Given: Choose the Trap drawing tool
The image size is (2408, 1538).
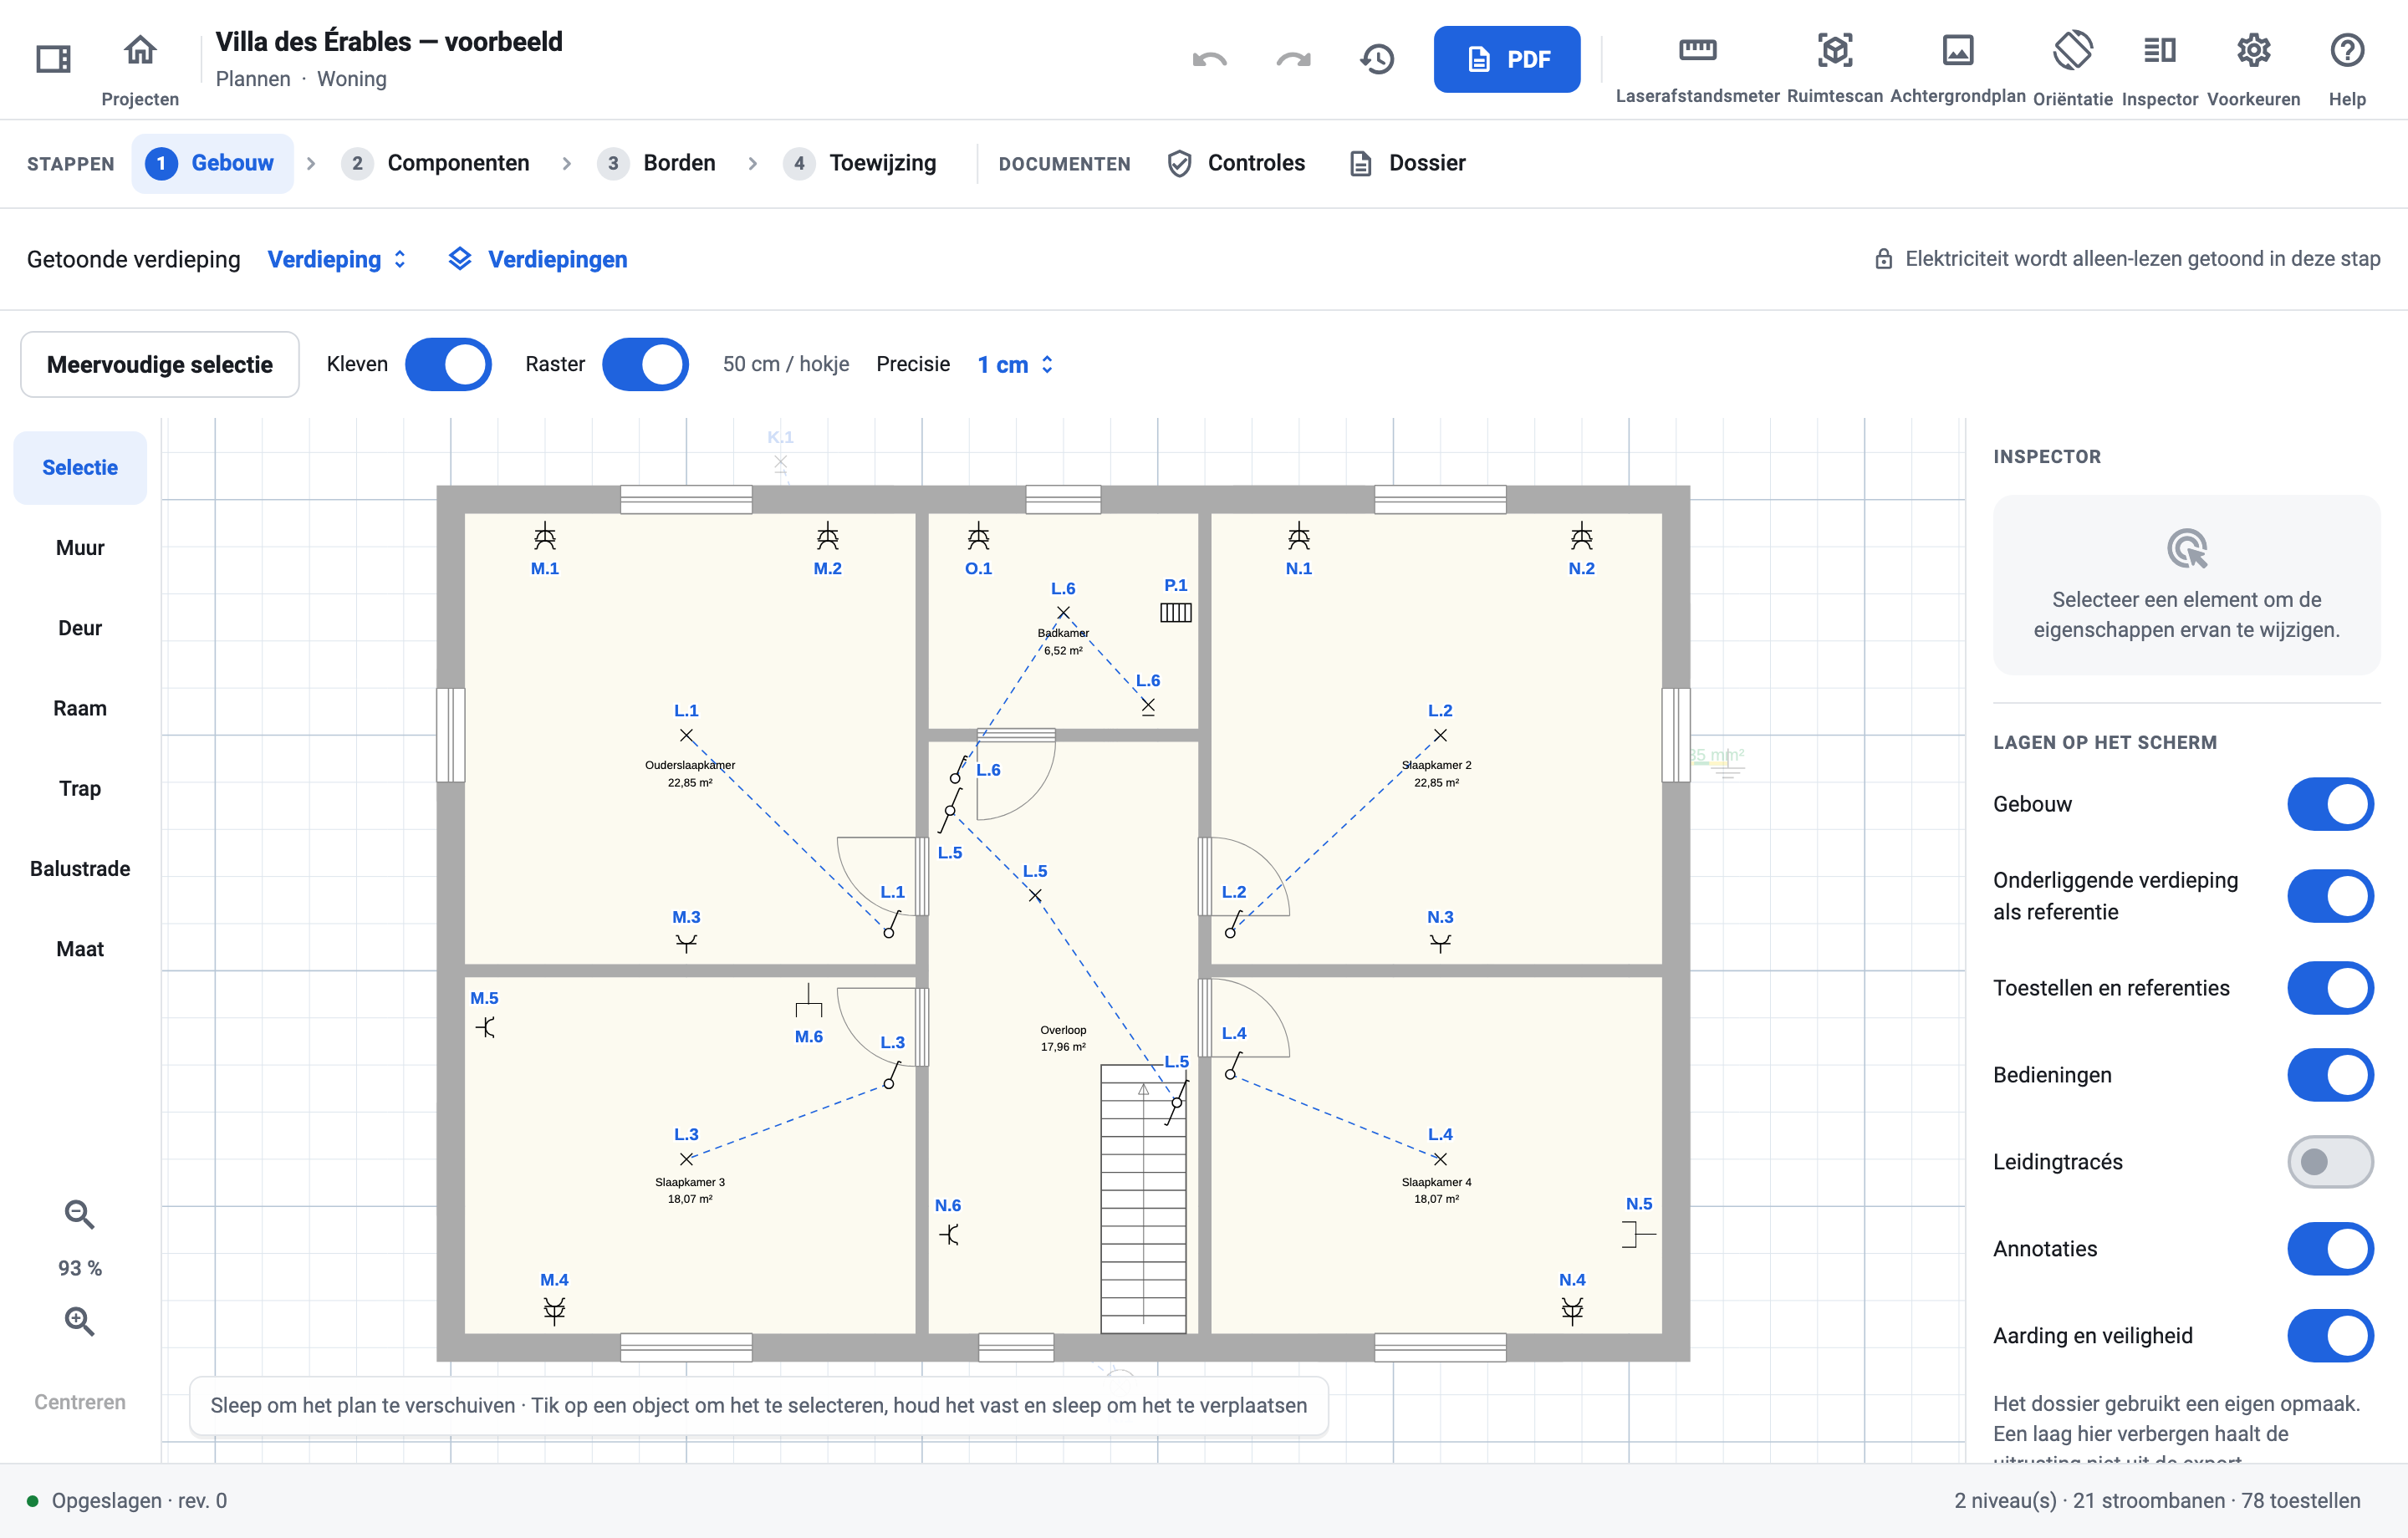Looking at the screenshot, I should tap(80, 788).
